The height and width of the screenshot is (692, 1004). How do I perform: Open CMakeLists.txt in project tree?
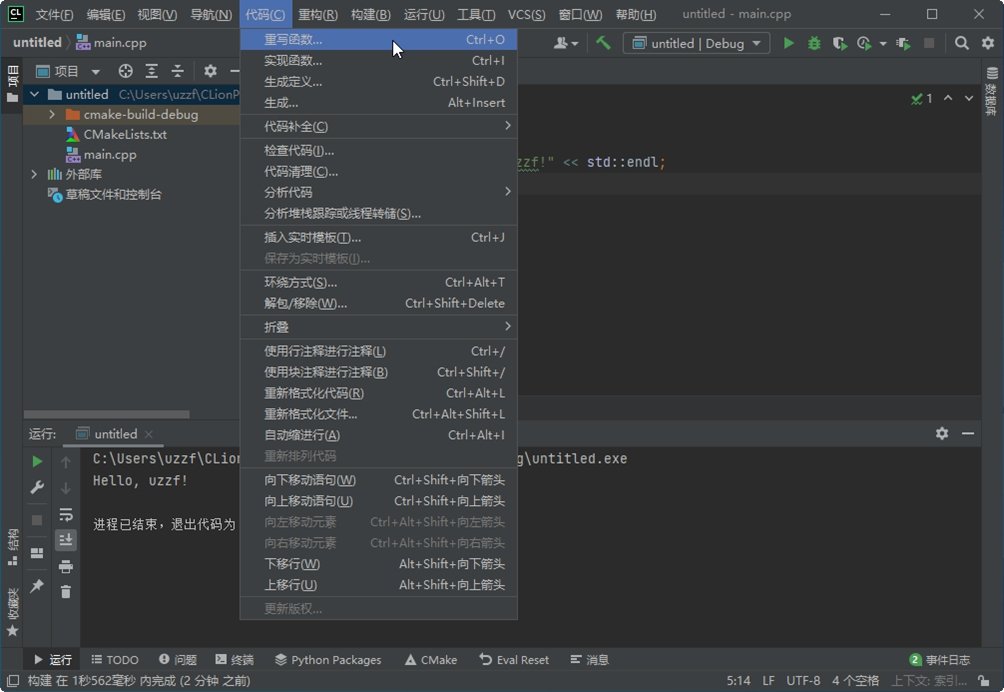[117, 134]
